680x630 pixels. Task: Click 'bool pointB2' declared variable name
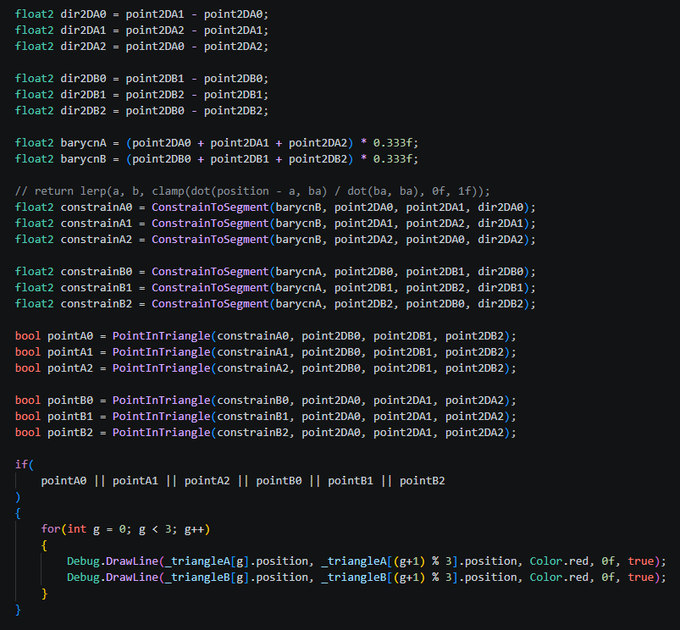[x=70, y=432]
